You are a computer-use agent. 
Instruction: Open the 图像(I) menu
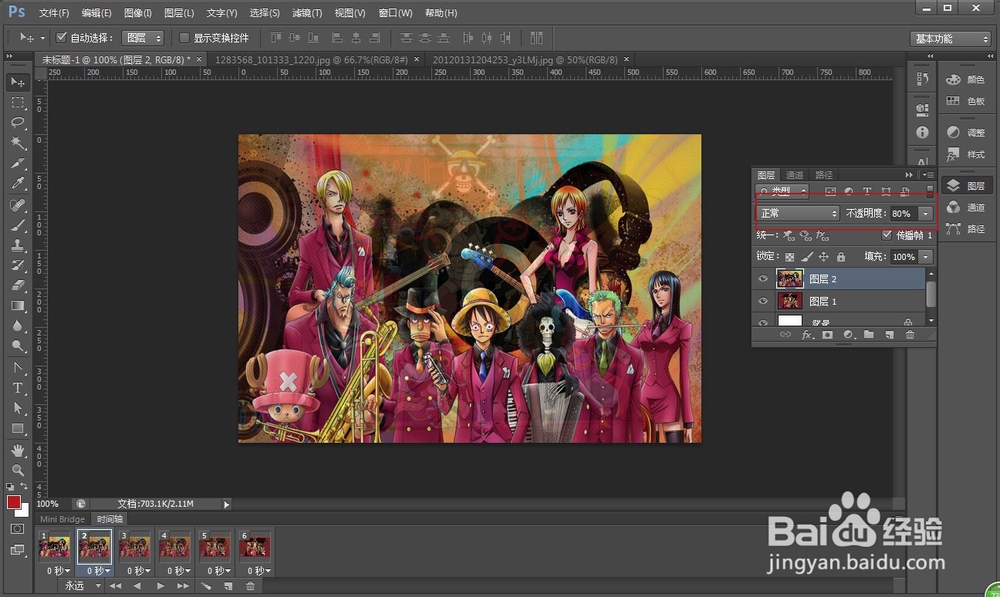137,13
